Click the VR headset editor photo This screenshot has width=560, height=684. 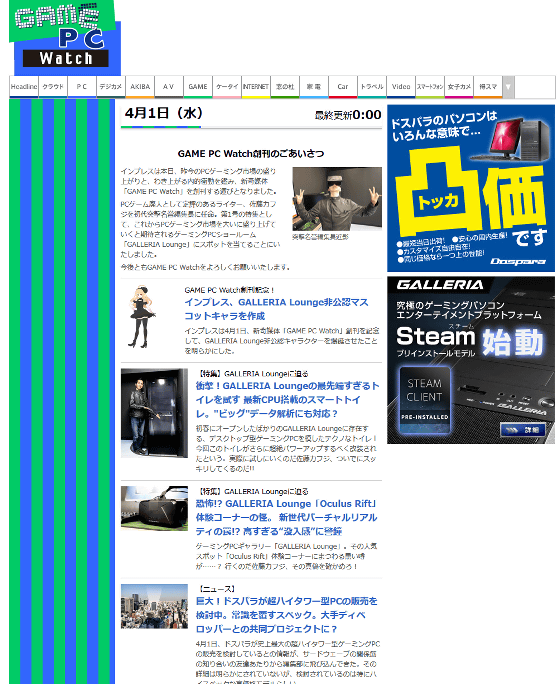tap(337, 199)
